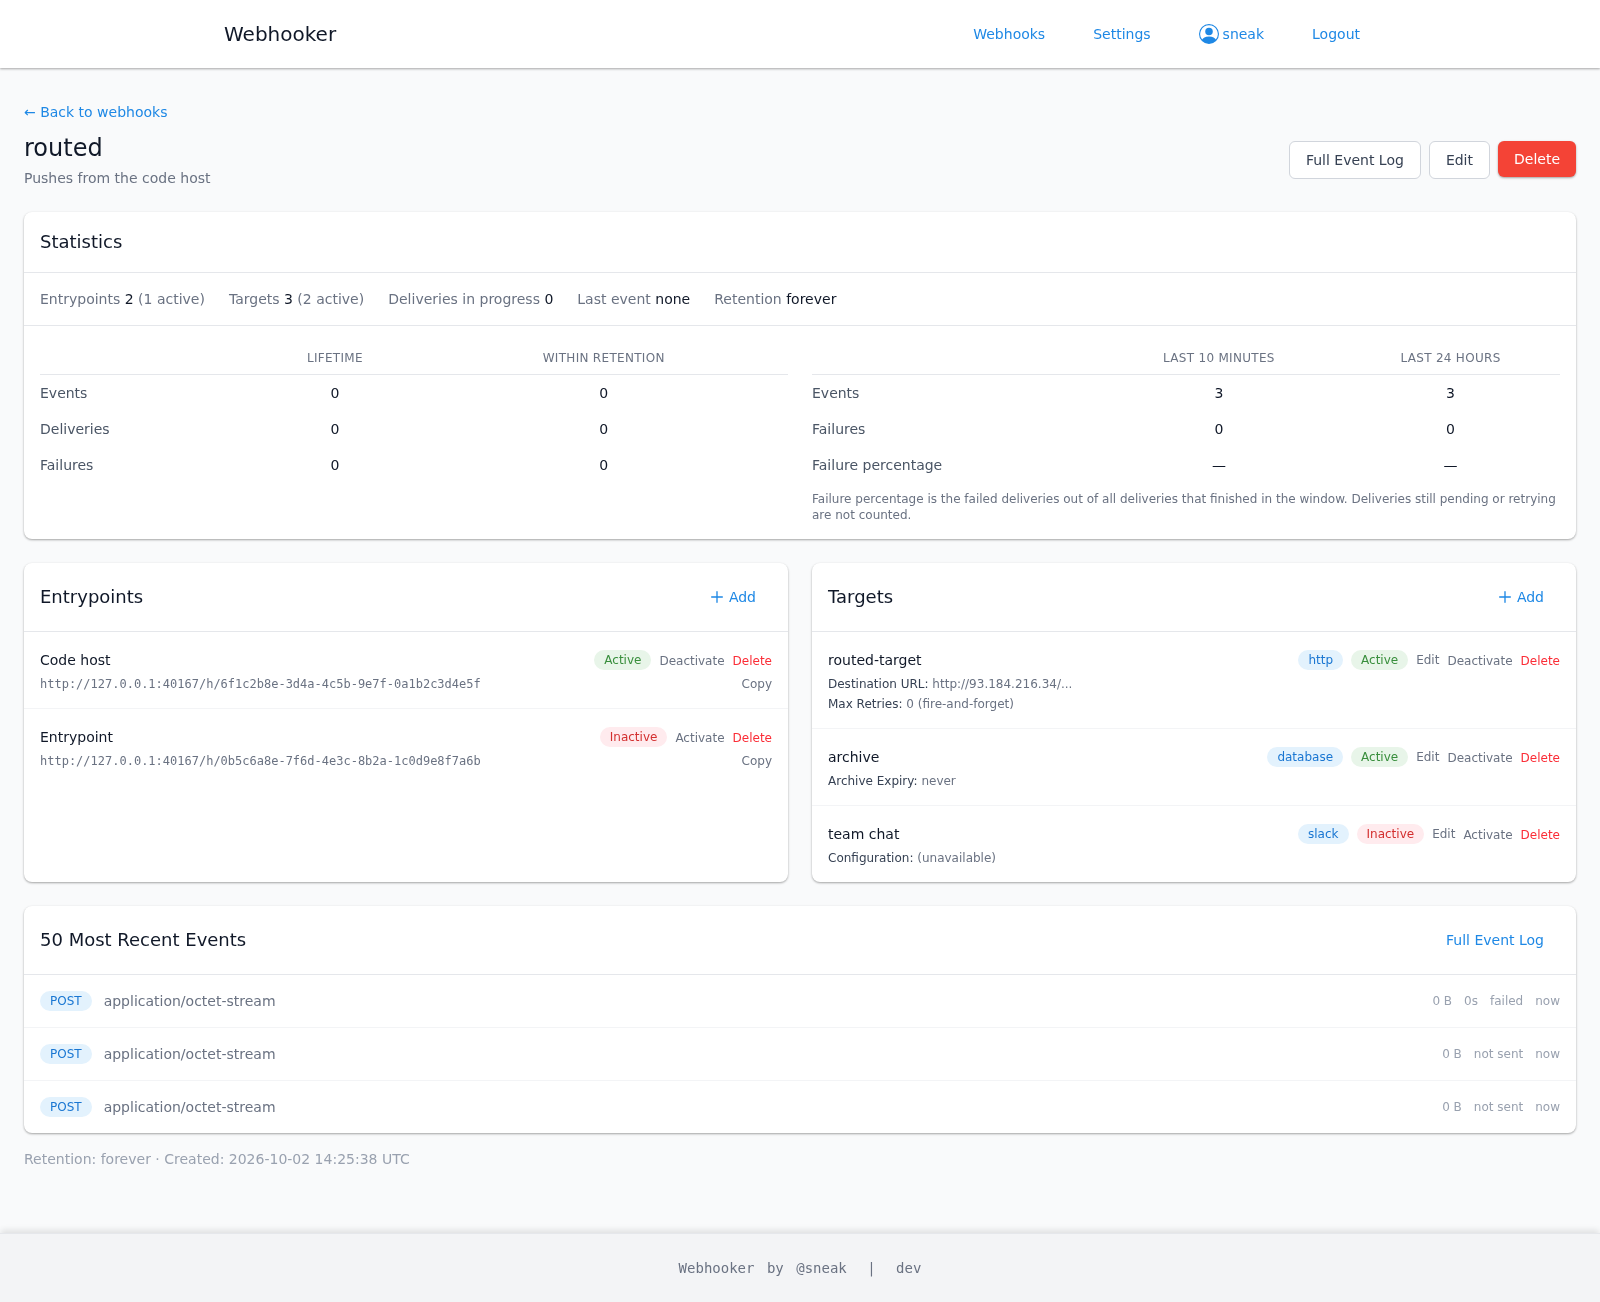Edit the routed-target target
This screenshot has height=1302, width=1600.
1427,660
